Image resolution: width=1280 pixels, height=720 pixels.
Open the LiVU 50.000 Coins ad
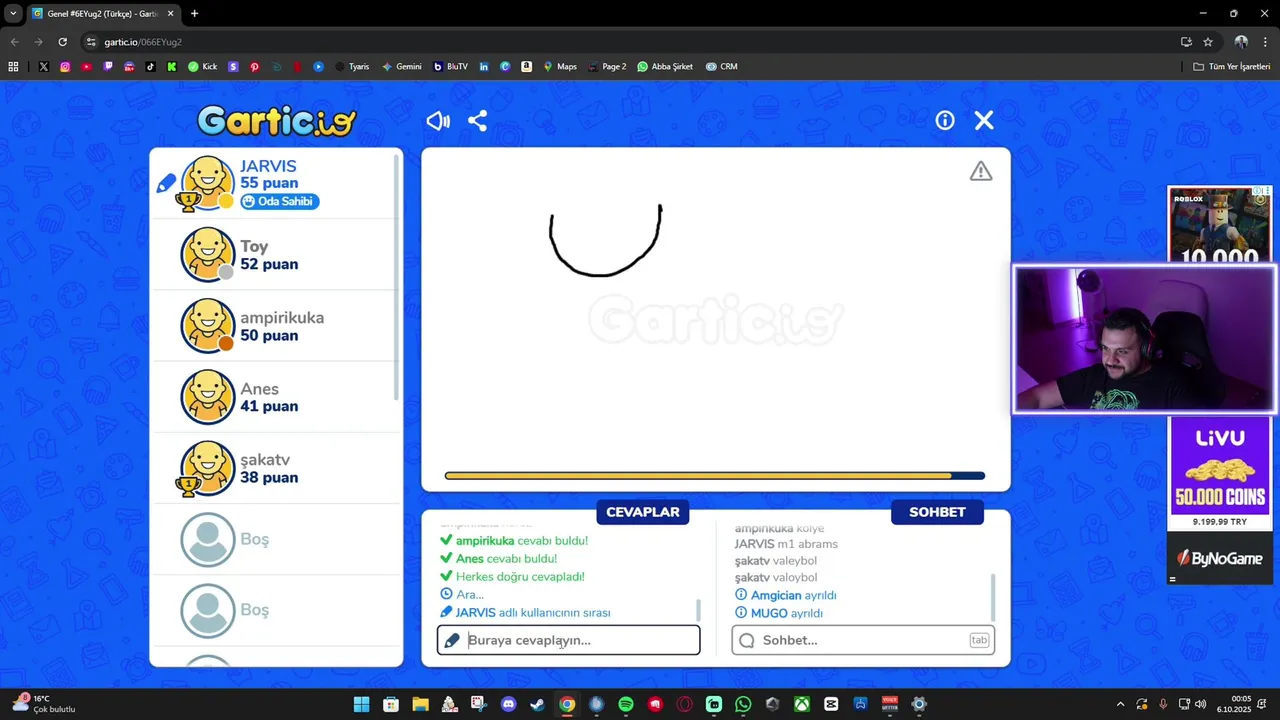pyautogui.click(x=1220, y=472)
